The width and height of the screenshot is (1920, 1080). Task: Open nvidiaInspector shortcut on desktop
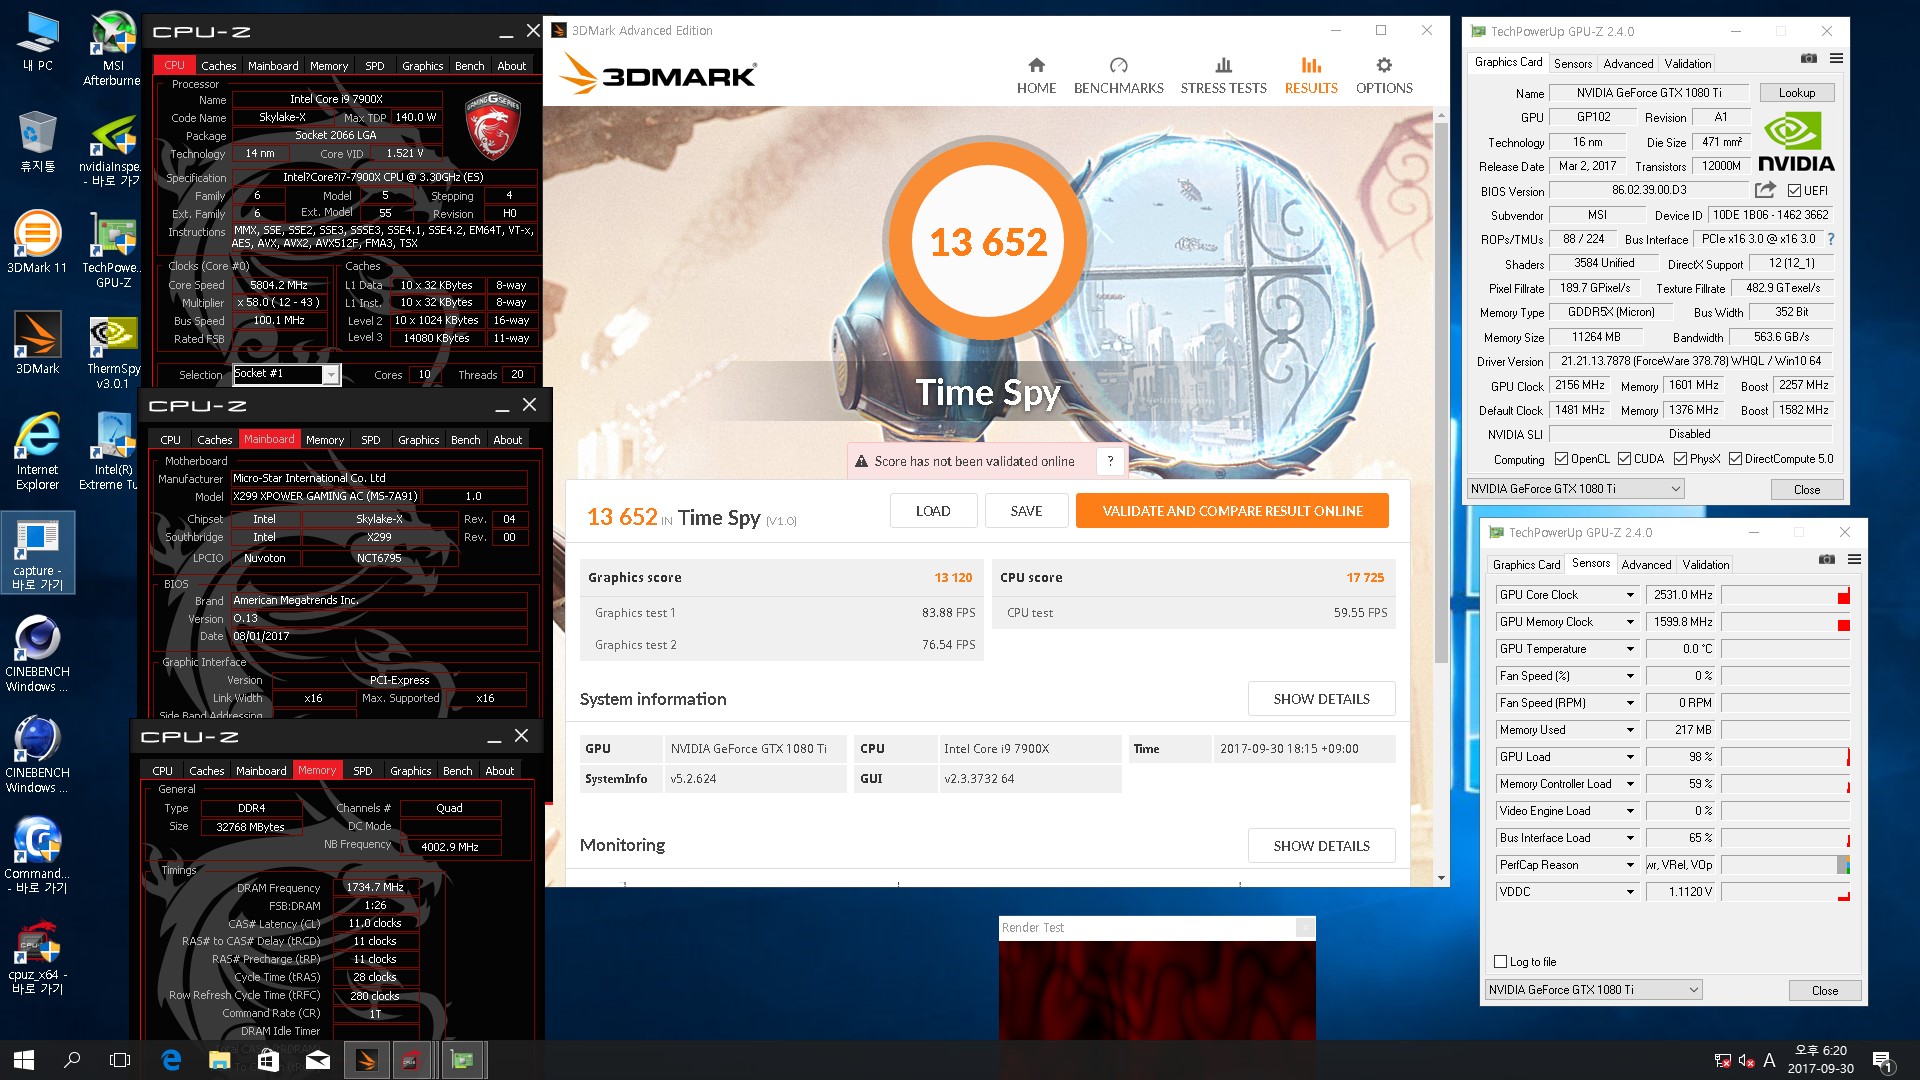(112, 150)
